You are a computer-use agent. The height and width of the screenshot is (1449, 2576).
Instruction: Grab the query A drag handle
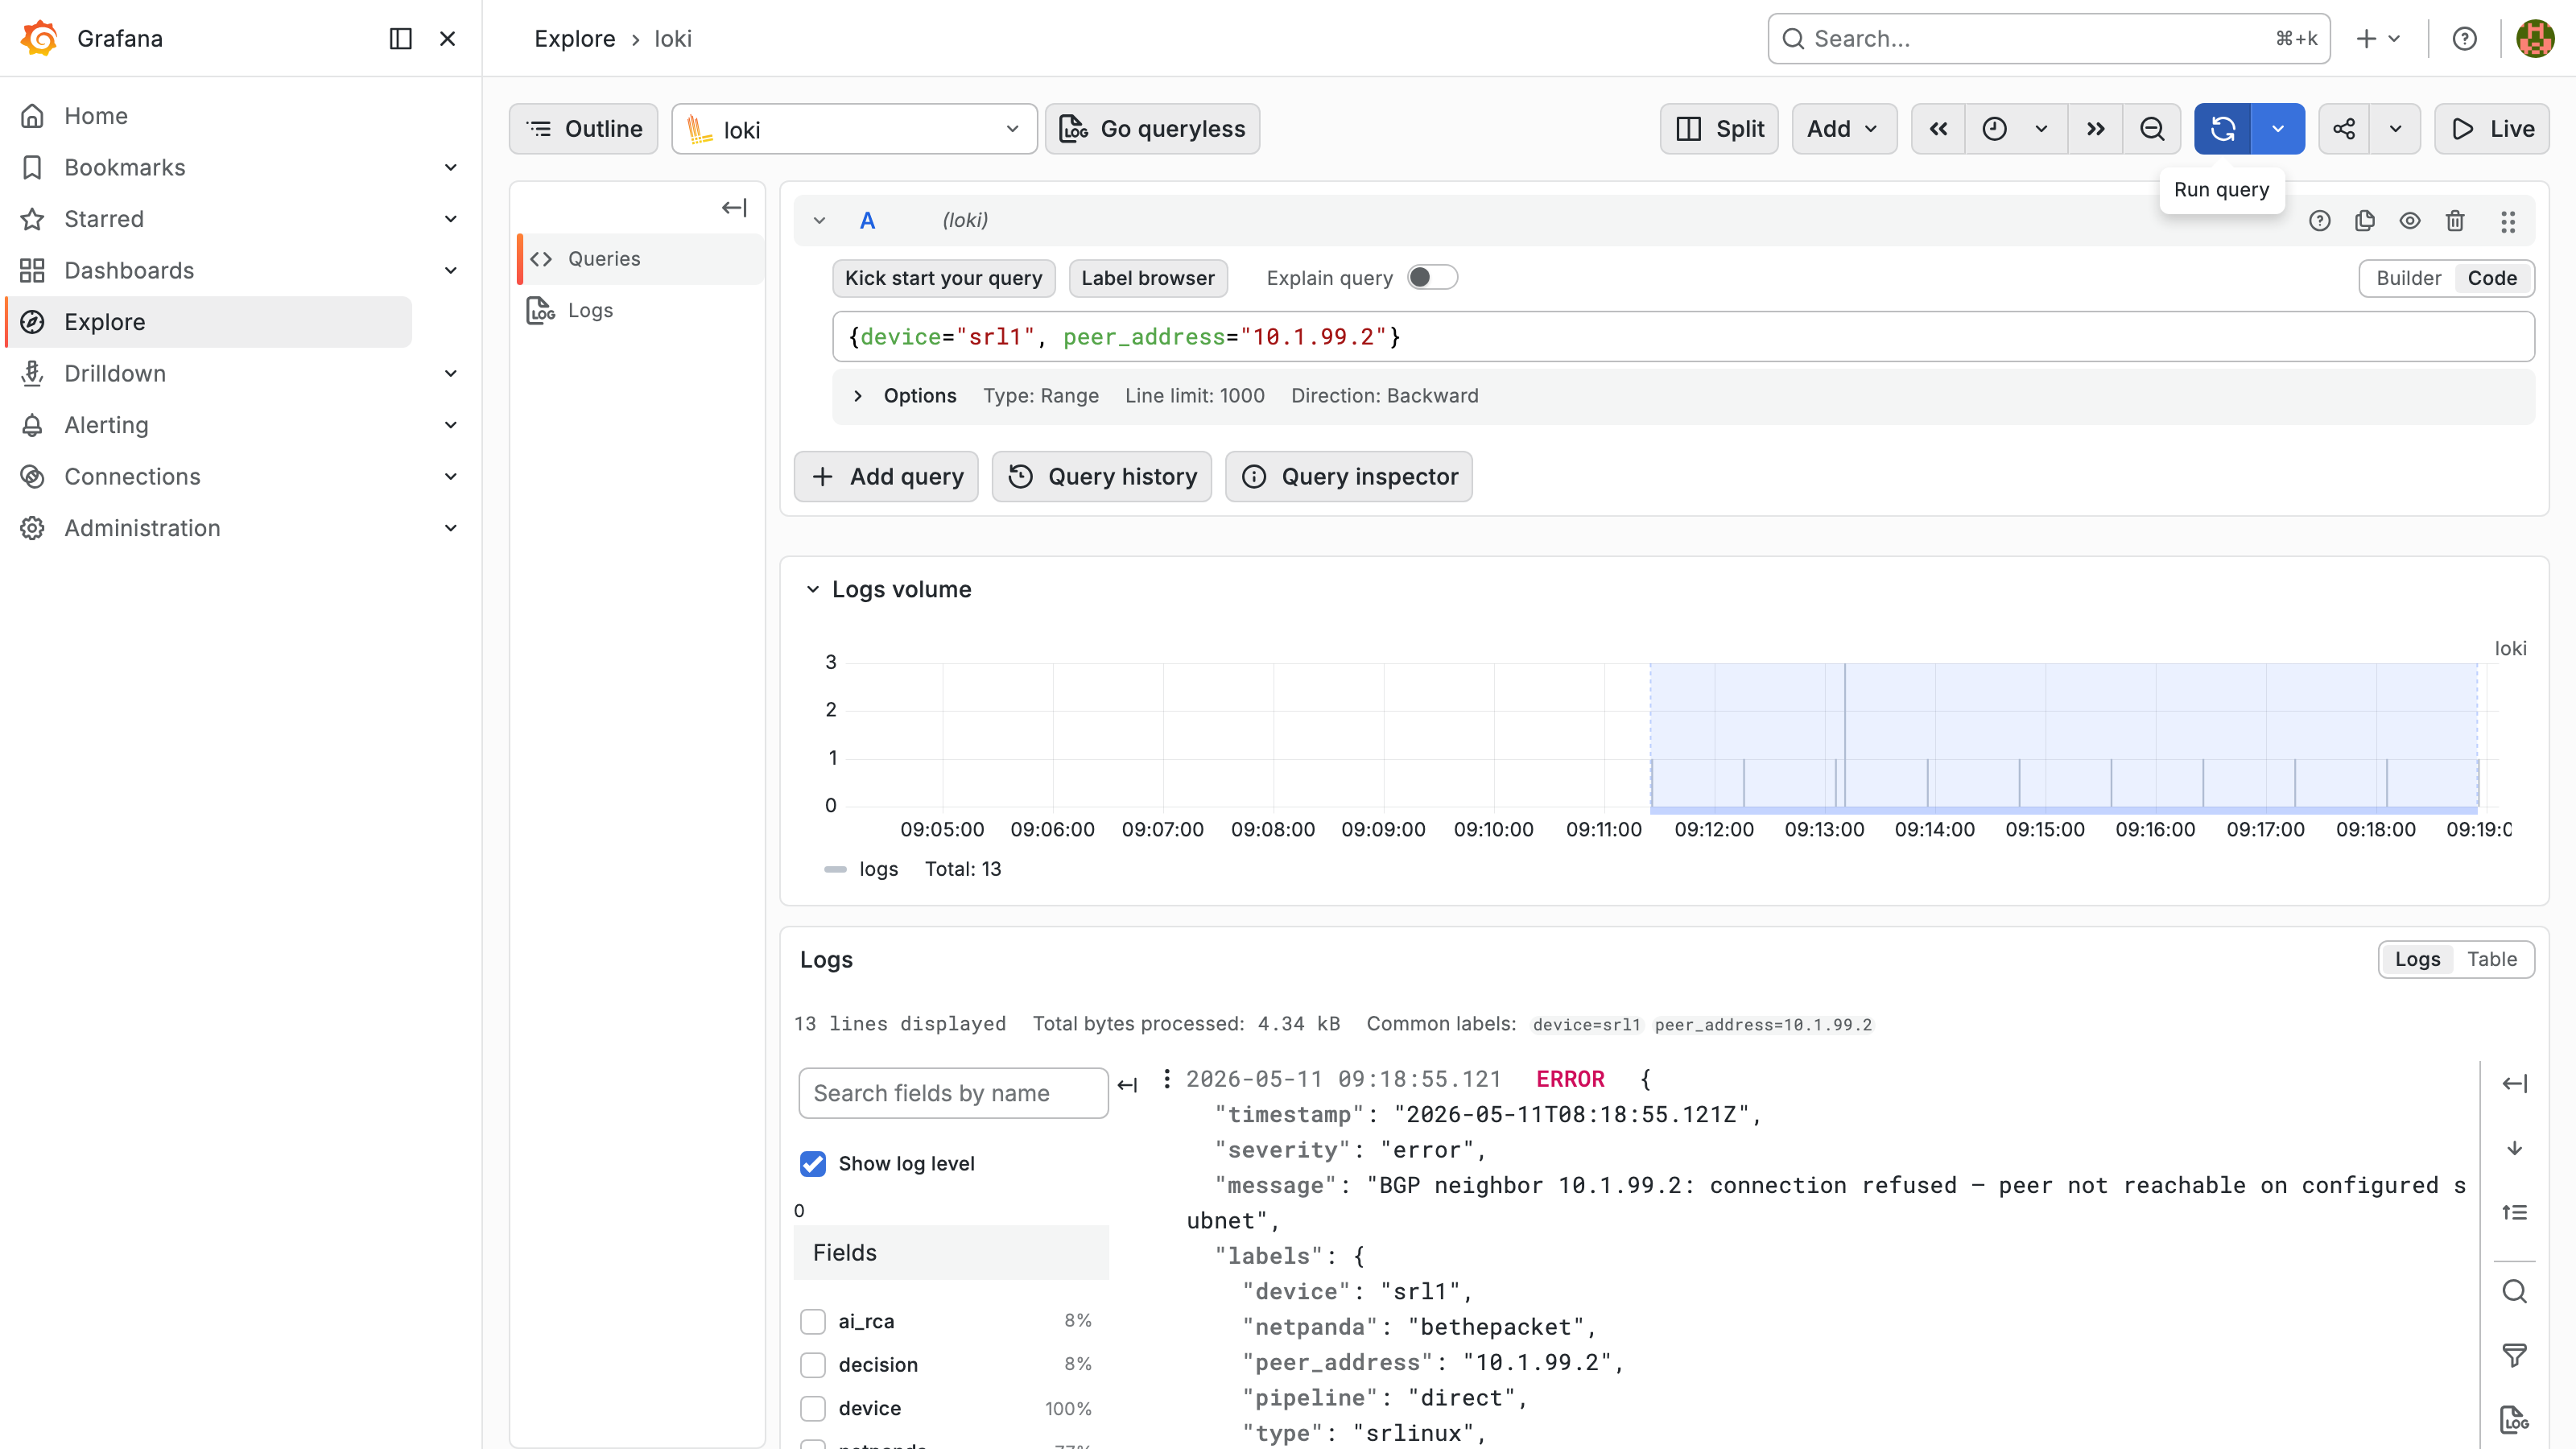click(x=2508, y=221)
